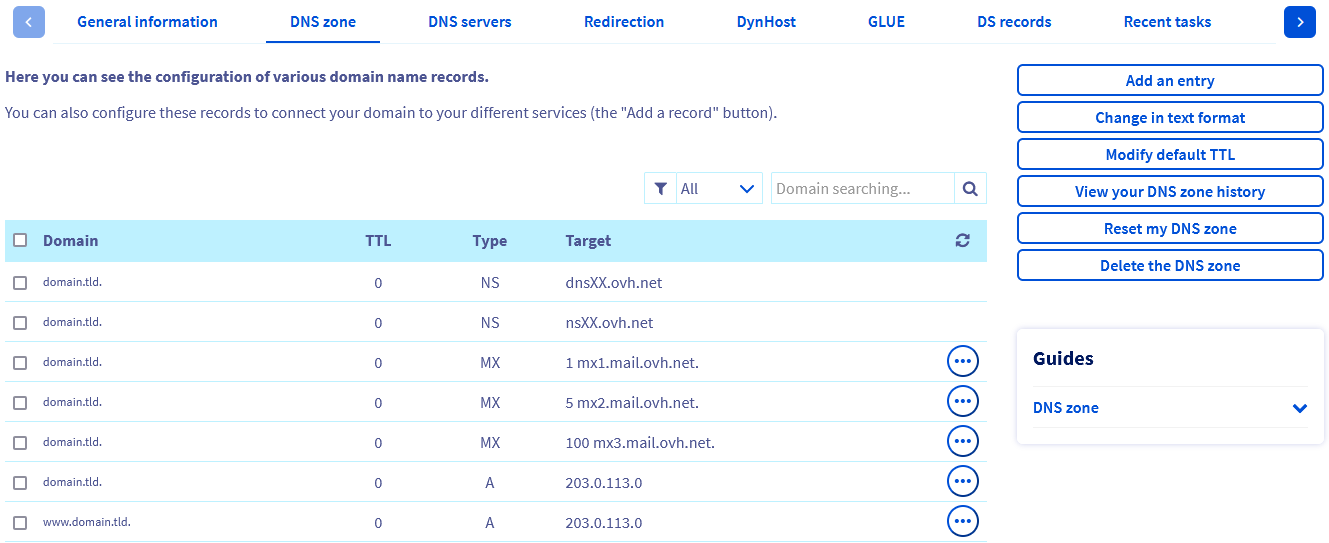1329x543 pixels.
Task: Open actions menu for 100 mx3.mail.ovh.net. row
Action: 963,441
